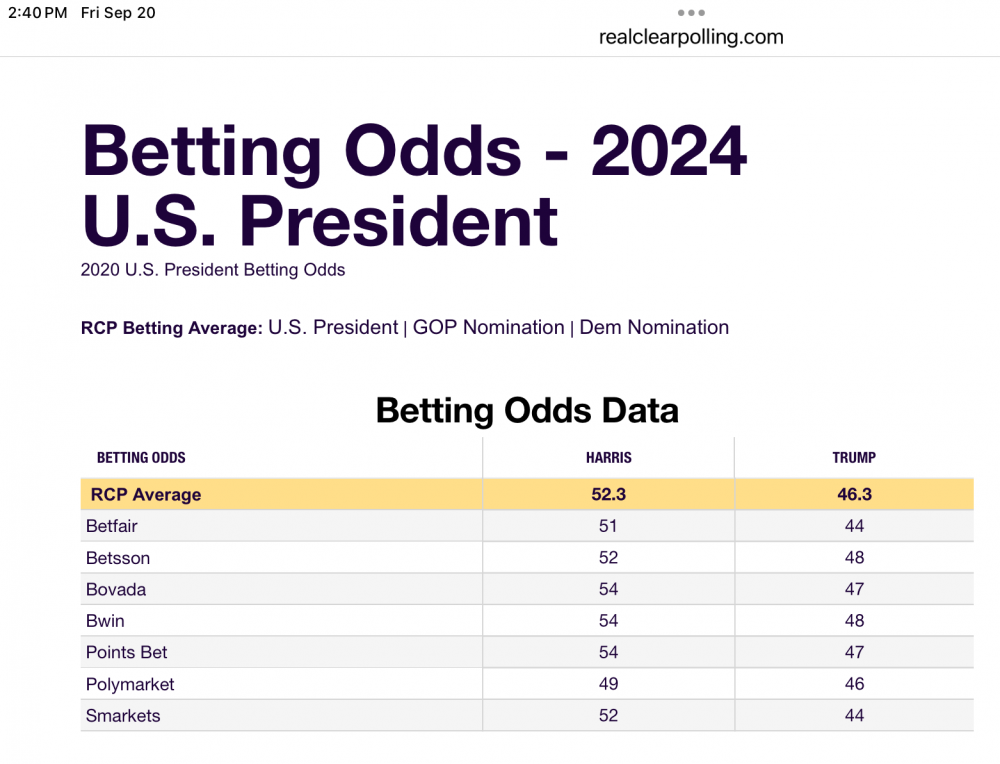Click the Betfair row label
The image size is (1000, 764).
click(x=112, y=526)
